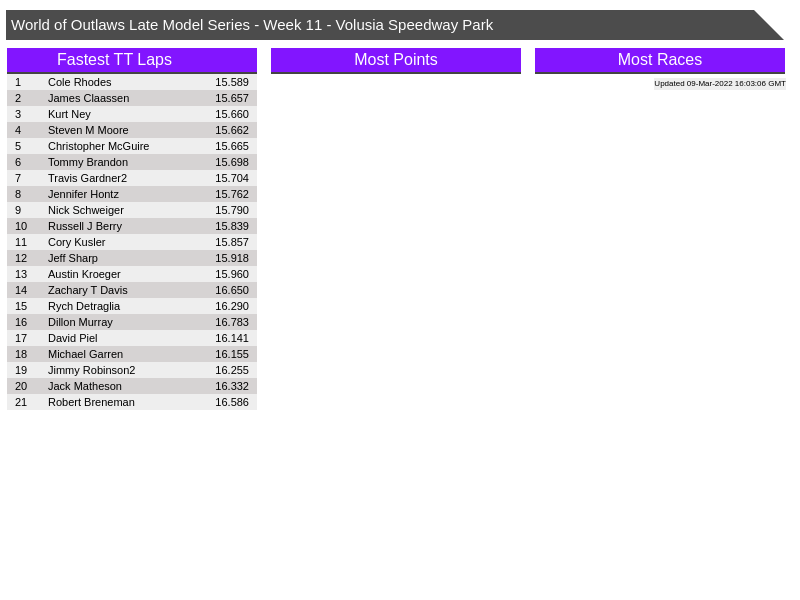Viewport: 800px width, 600px height.
Task: Click Robert Breneman's lap time 16.586
Action: pos(231,402)
